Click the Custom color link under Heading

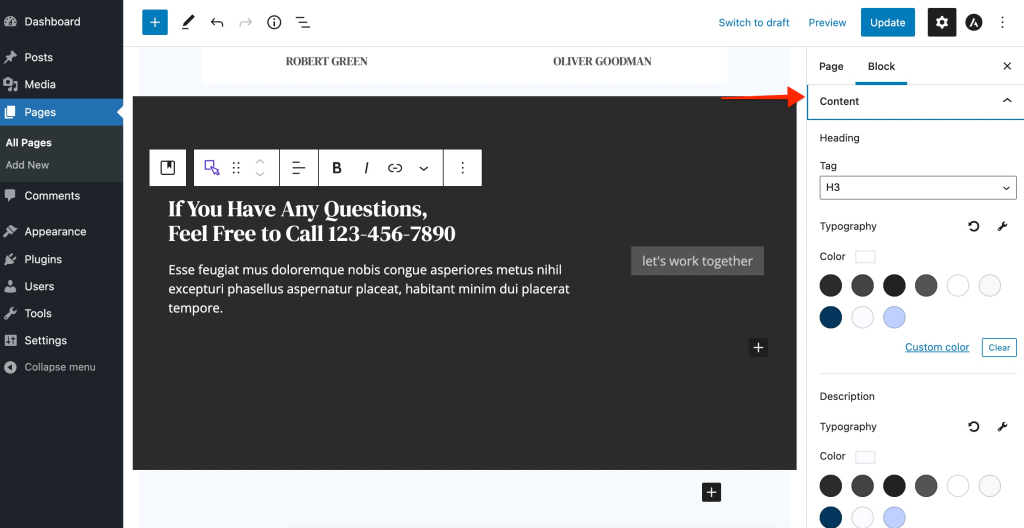(x=937, y=347)
